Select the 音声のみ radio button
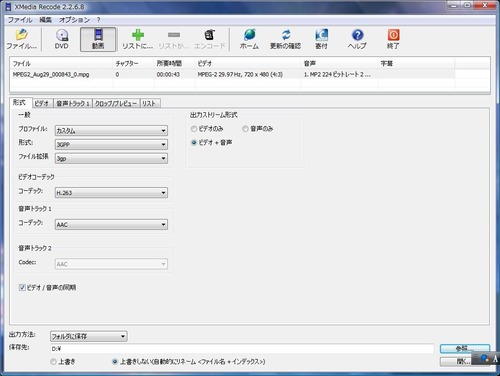This screenshot has height=376, width=500. [245, 129]
